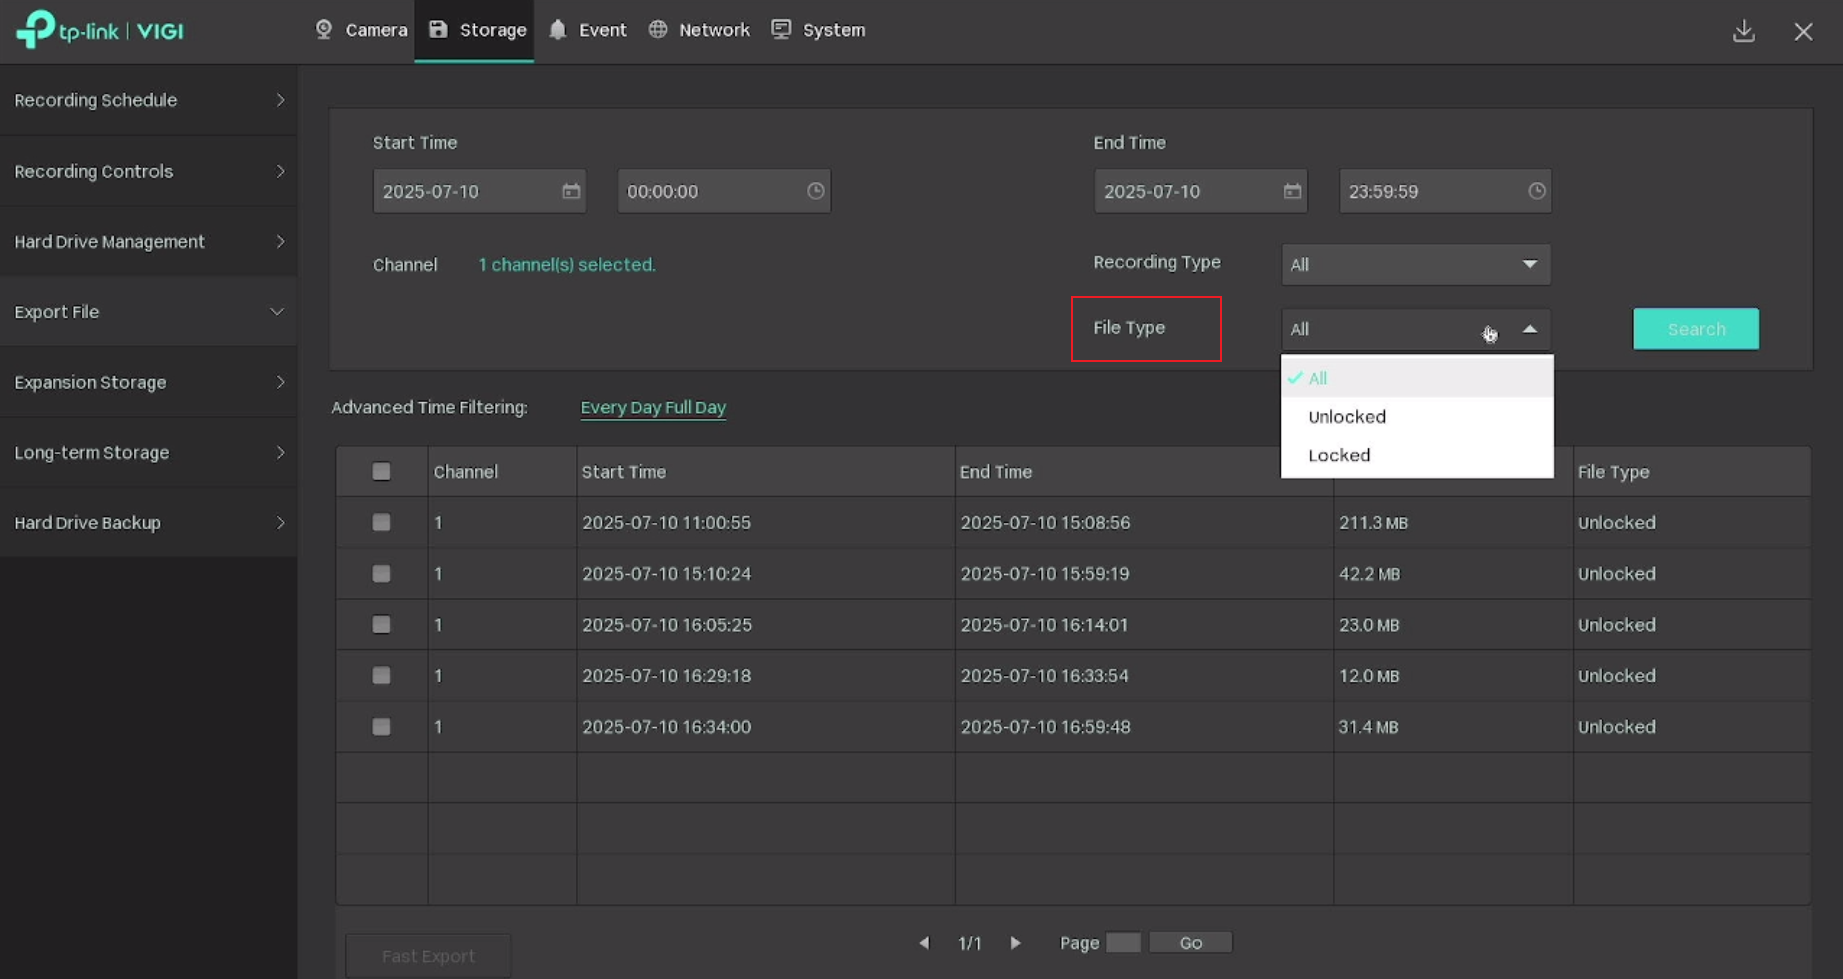Check the recording starting at 16:34:00
1843x979 pixels.
[381, 726]
